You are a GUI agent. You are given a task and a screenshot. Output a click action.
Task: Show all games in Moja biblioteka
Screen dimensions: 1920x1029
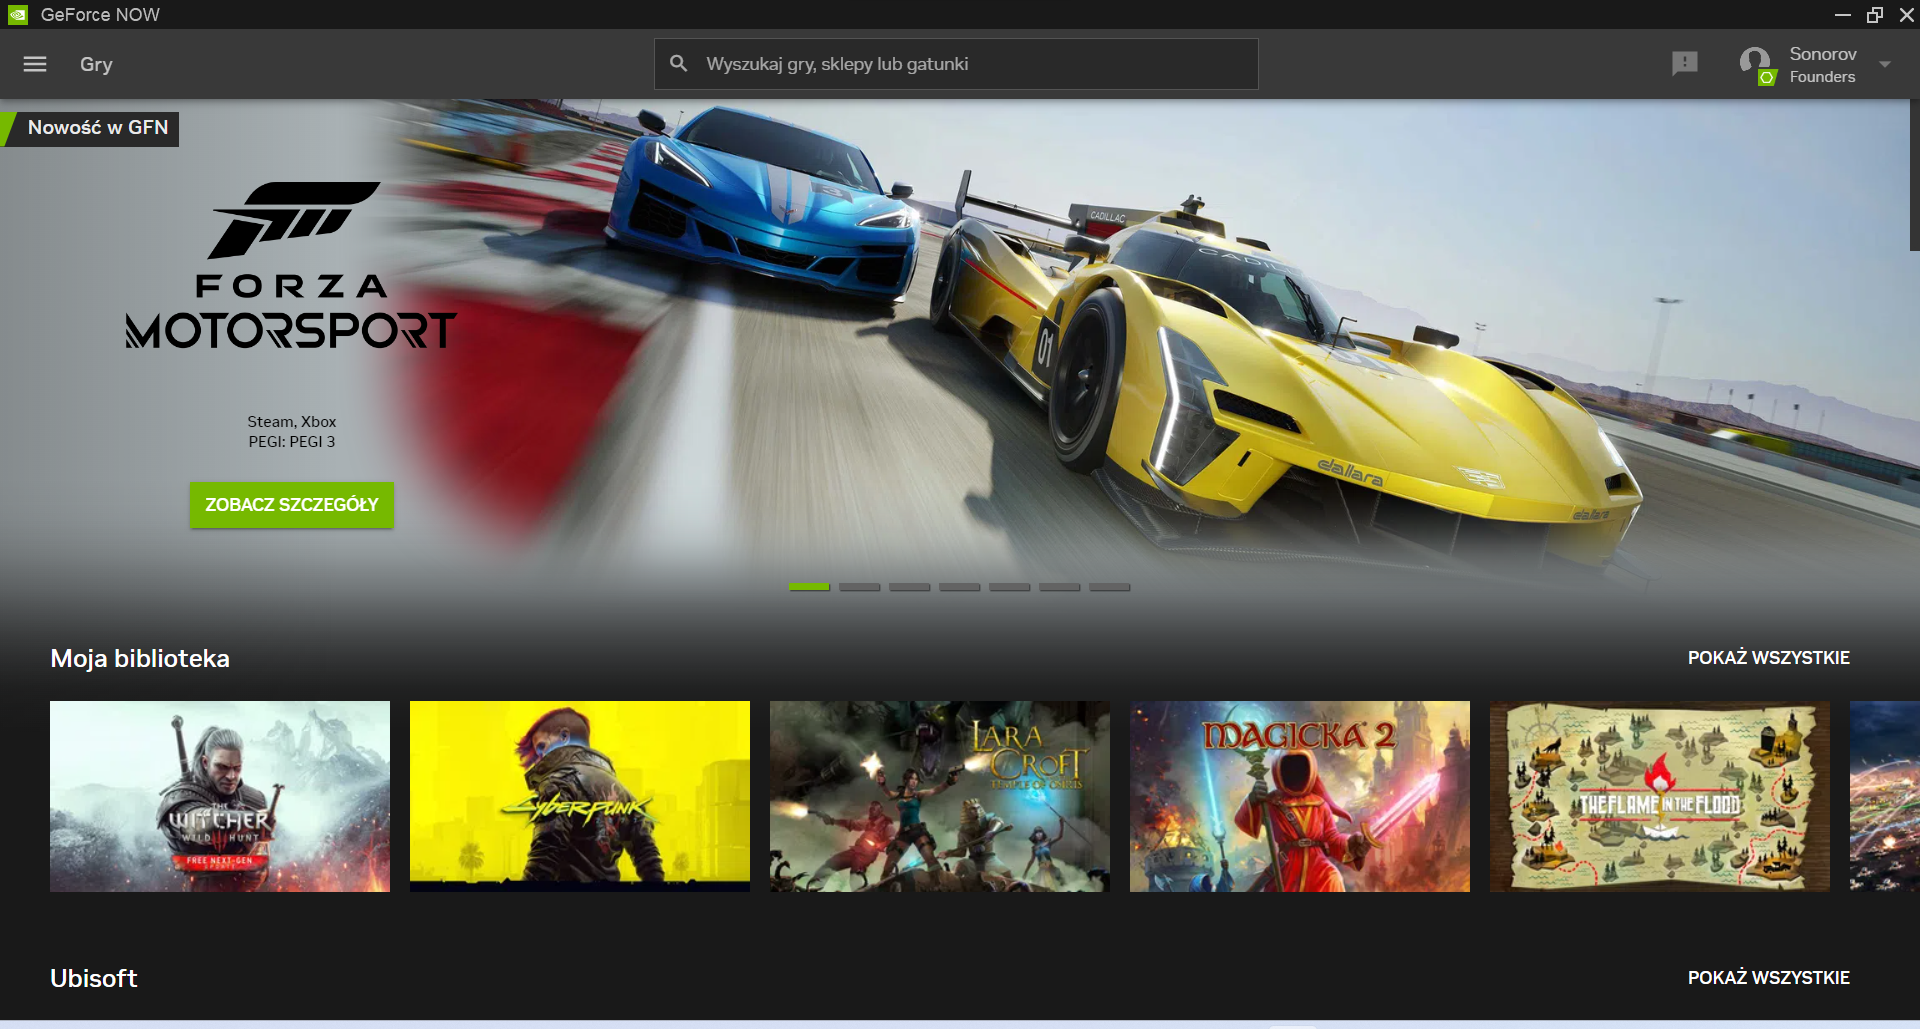pyautogui.click(x=1768, y=658)
